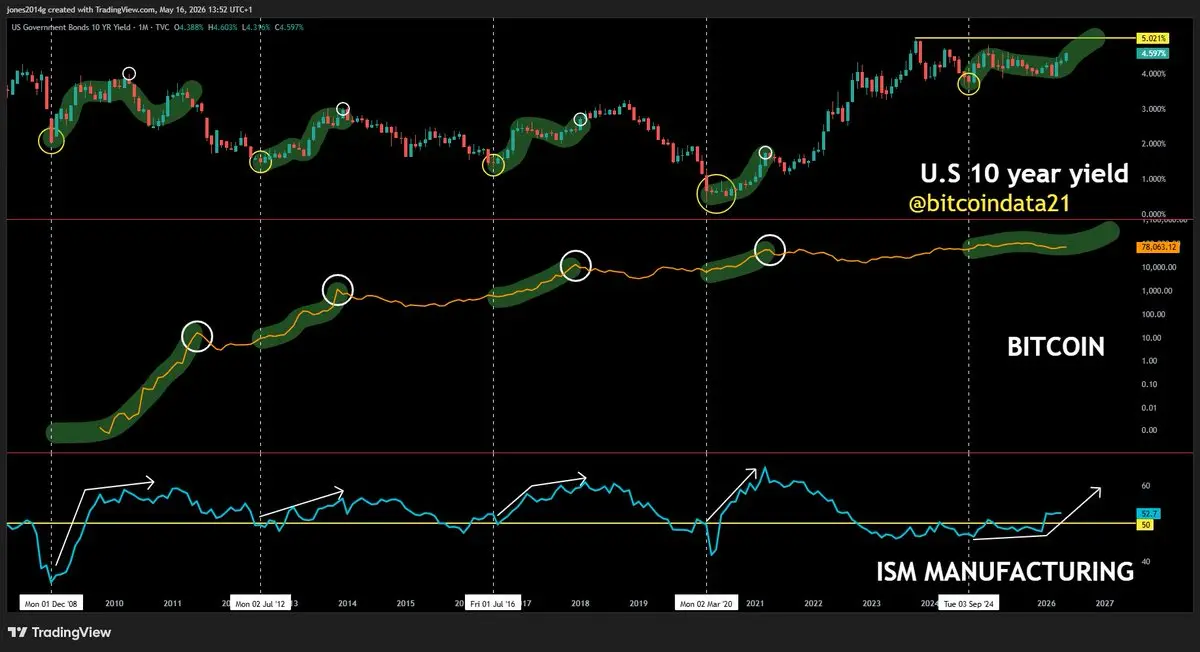Click the 52.7 ISM value label
The width and height of the screenshot is (1200, 652).
coord(1148,512)
